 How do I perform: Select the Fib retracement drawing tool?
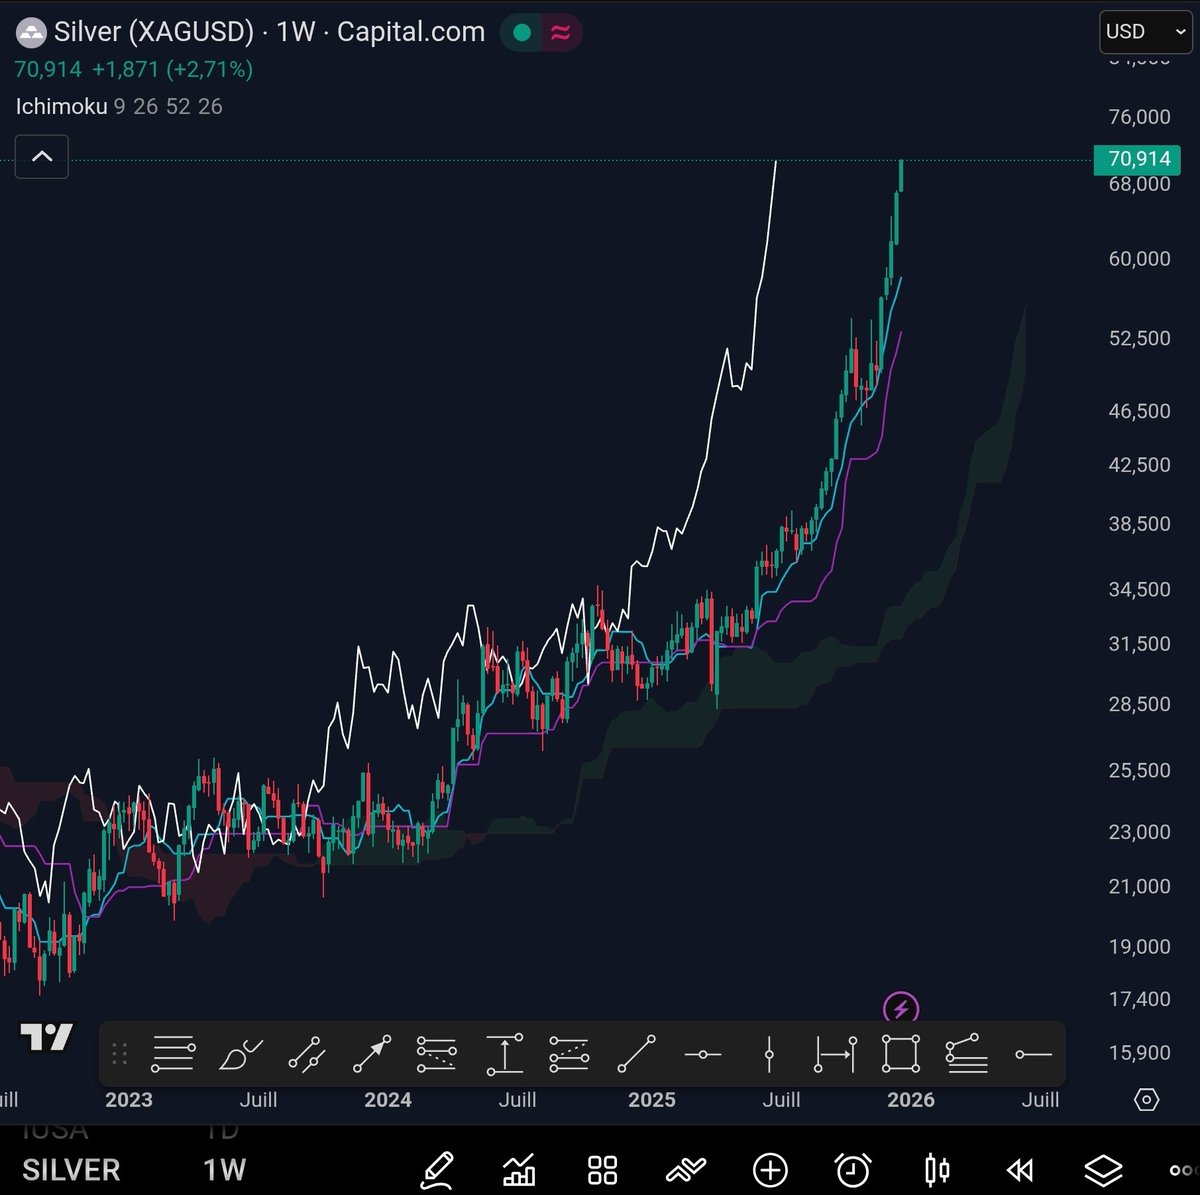(173, 1053)
